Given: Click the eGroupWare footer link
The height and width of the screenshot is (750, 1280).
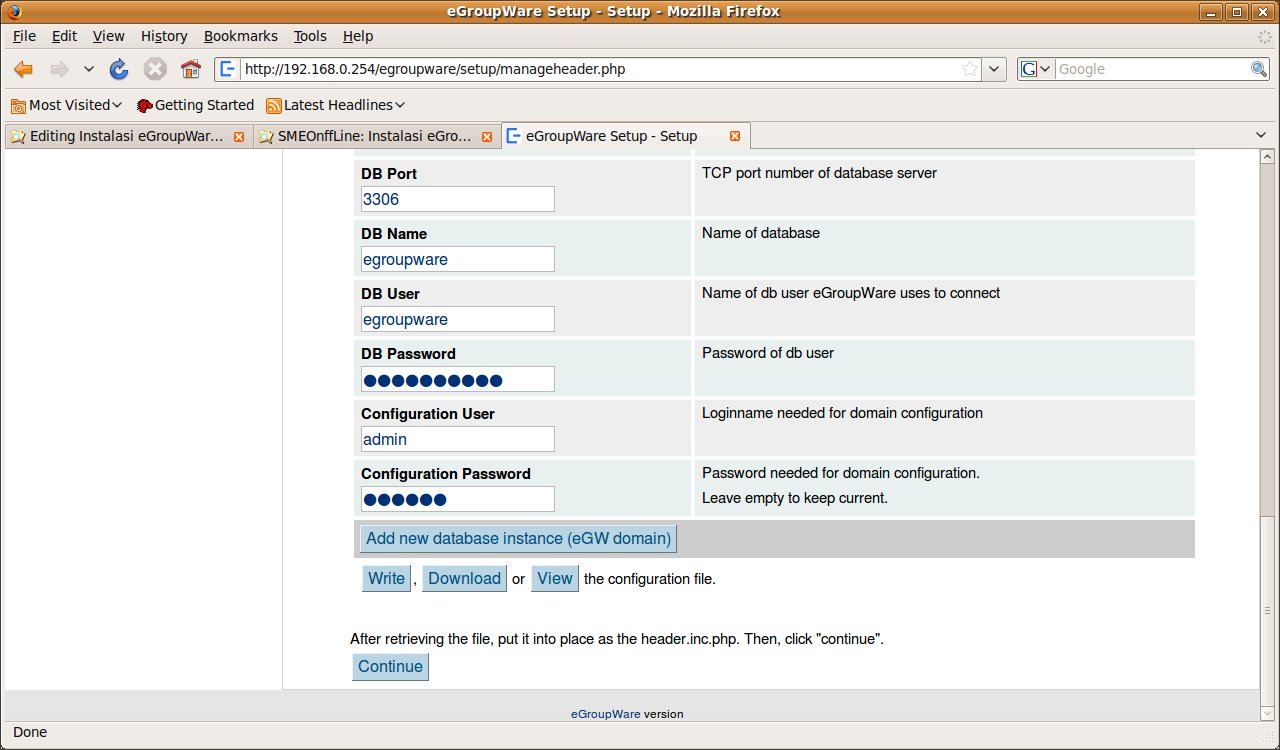Looking at the screenshot, I should 605,714.
